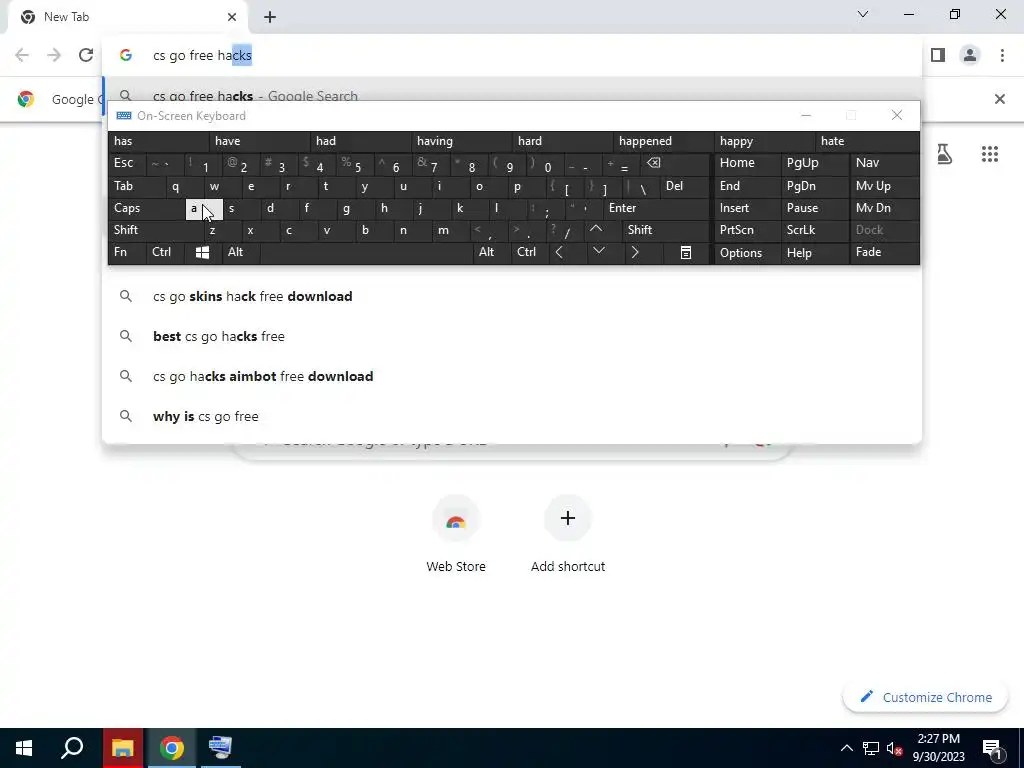Toggle the Caps key on On-Screen Keyboard
This screenshot has height=768, width=1024.
click(146, 208)
